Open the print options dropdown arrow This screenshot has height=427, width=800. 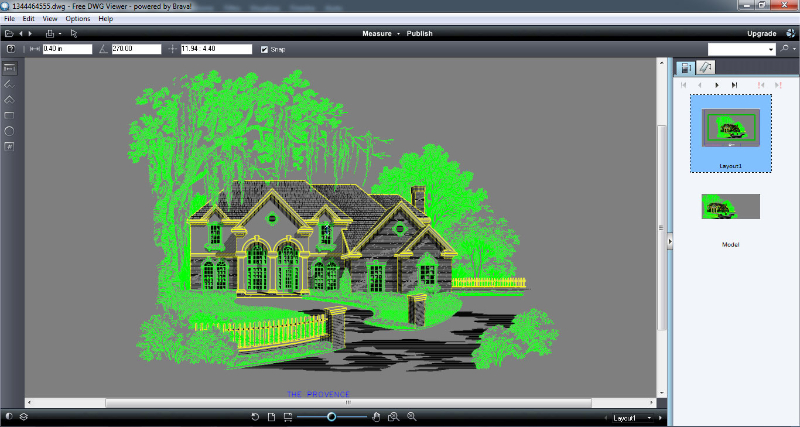[59, 33]
